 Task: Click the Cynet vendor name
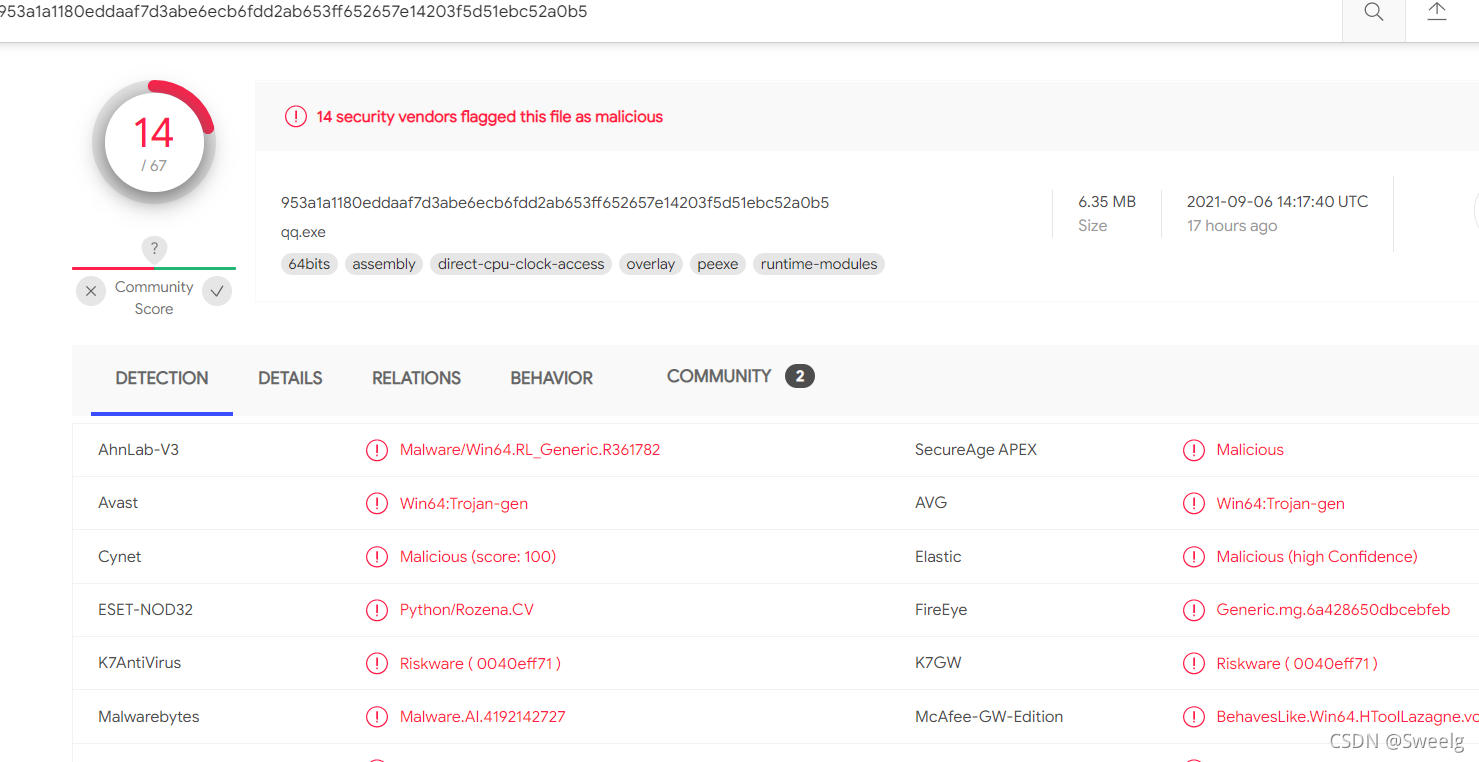point(120,556)
